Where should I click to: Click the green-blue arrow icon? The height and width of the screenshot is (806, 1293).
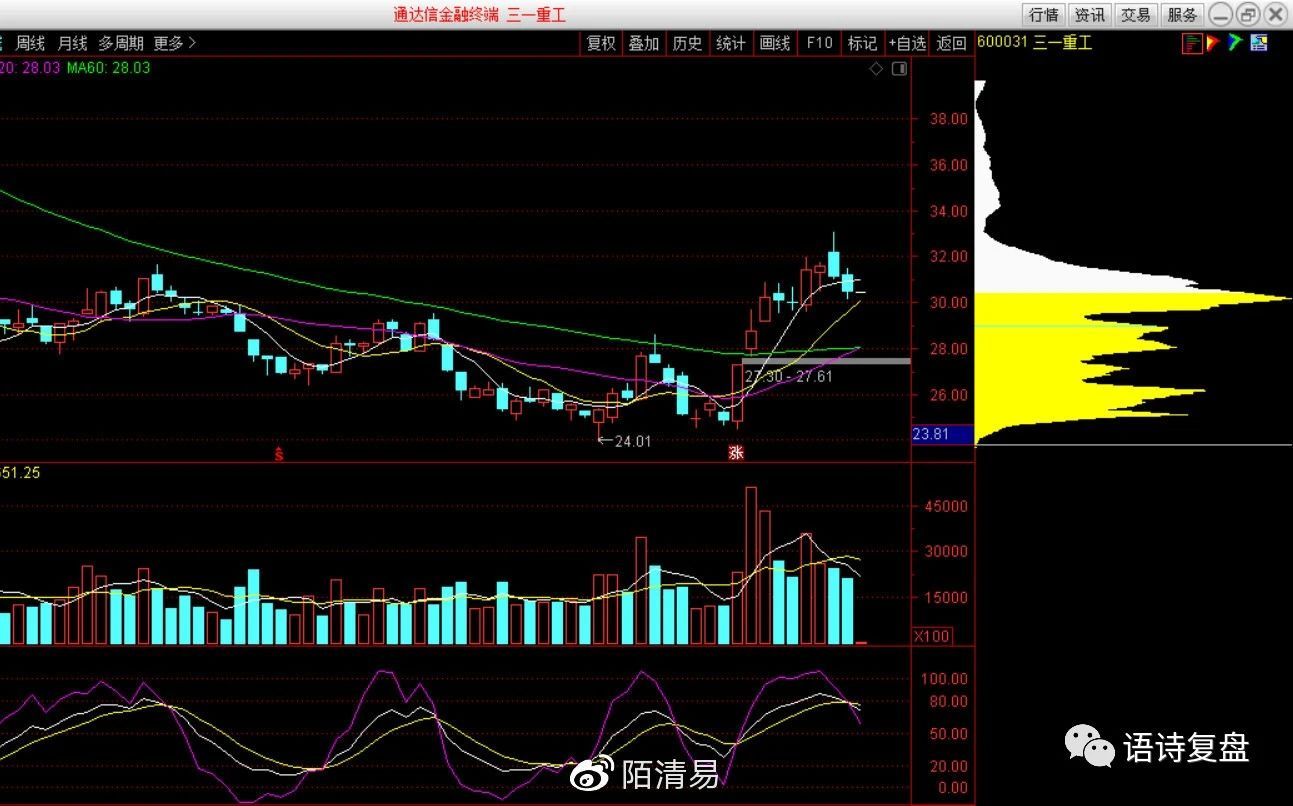click(1236, 43)
